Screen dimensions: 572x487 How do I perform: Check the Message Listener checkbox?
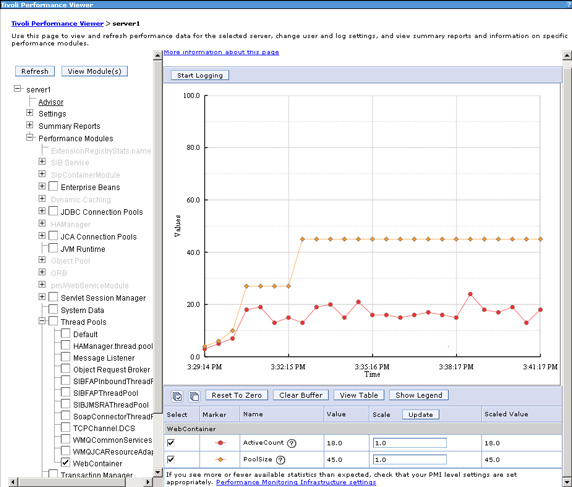coord(66,357)
